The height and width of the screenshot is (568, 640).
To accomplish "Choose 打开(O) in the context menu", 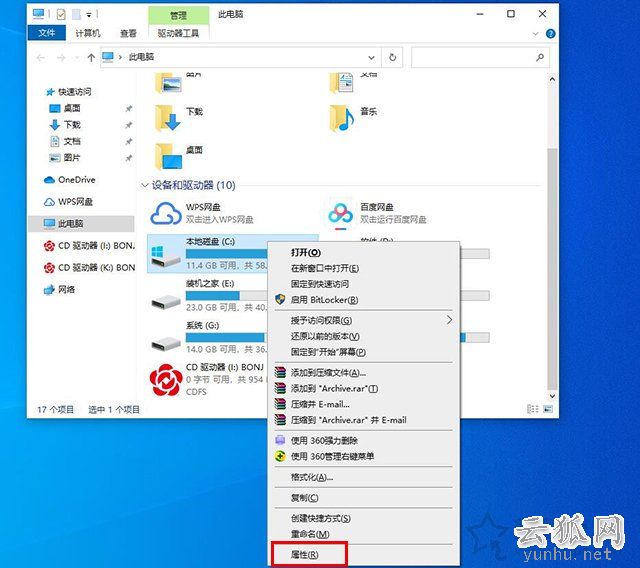I will 363,253.
